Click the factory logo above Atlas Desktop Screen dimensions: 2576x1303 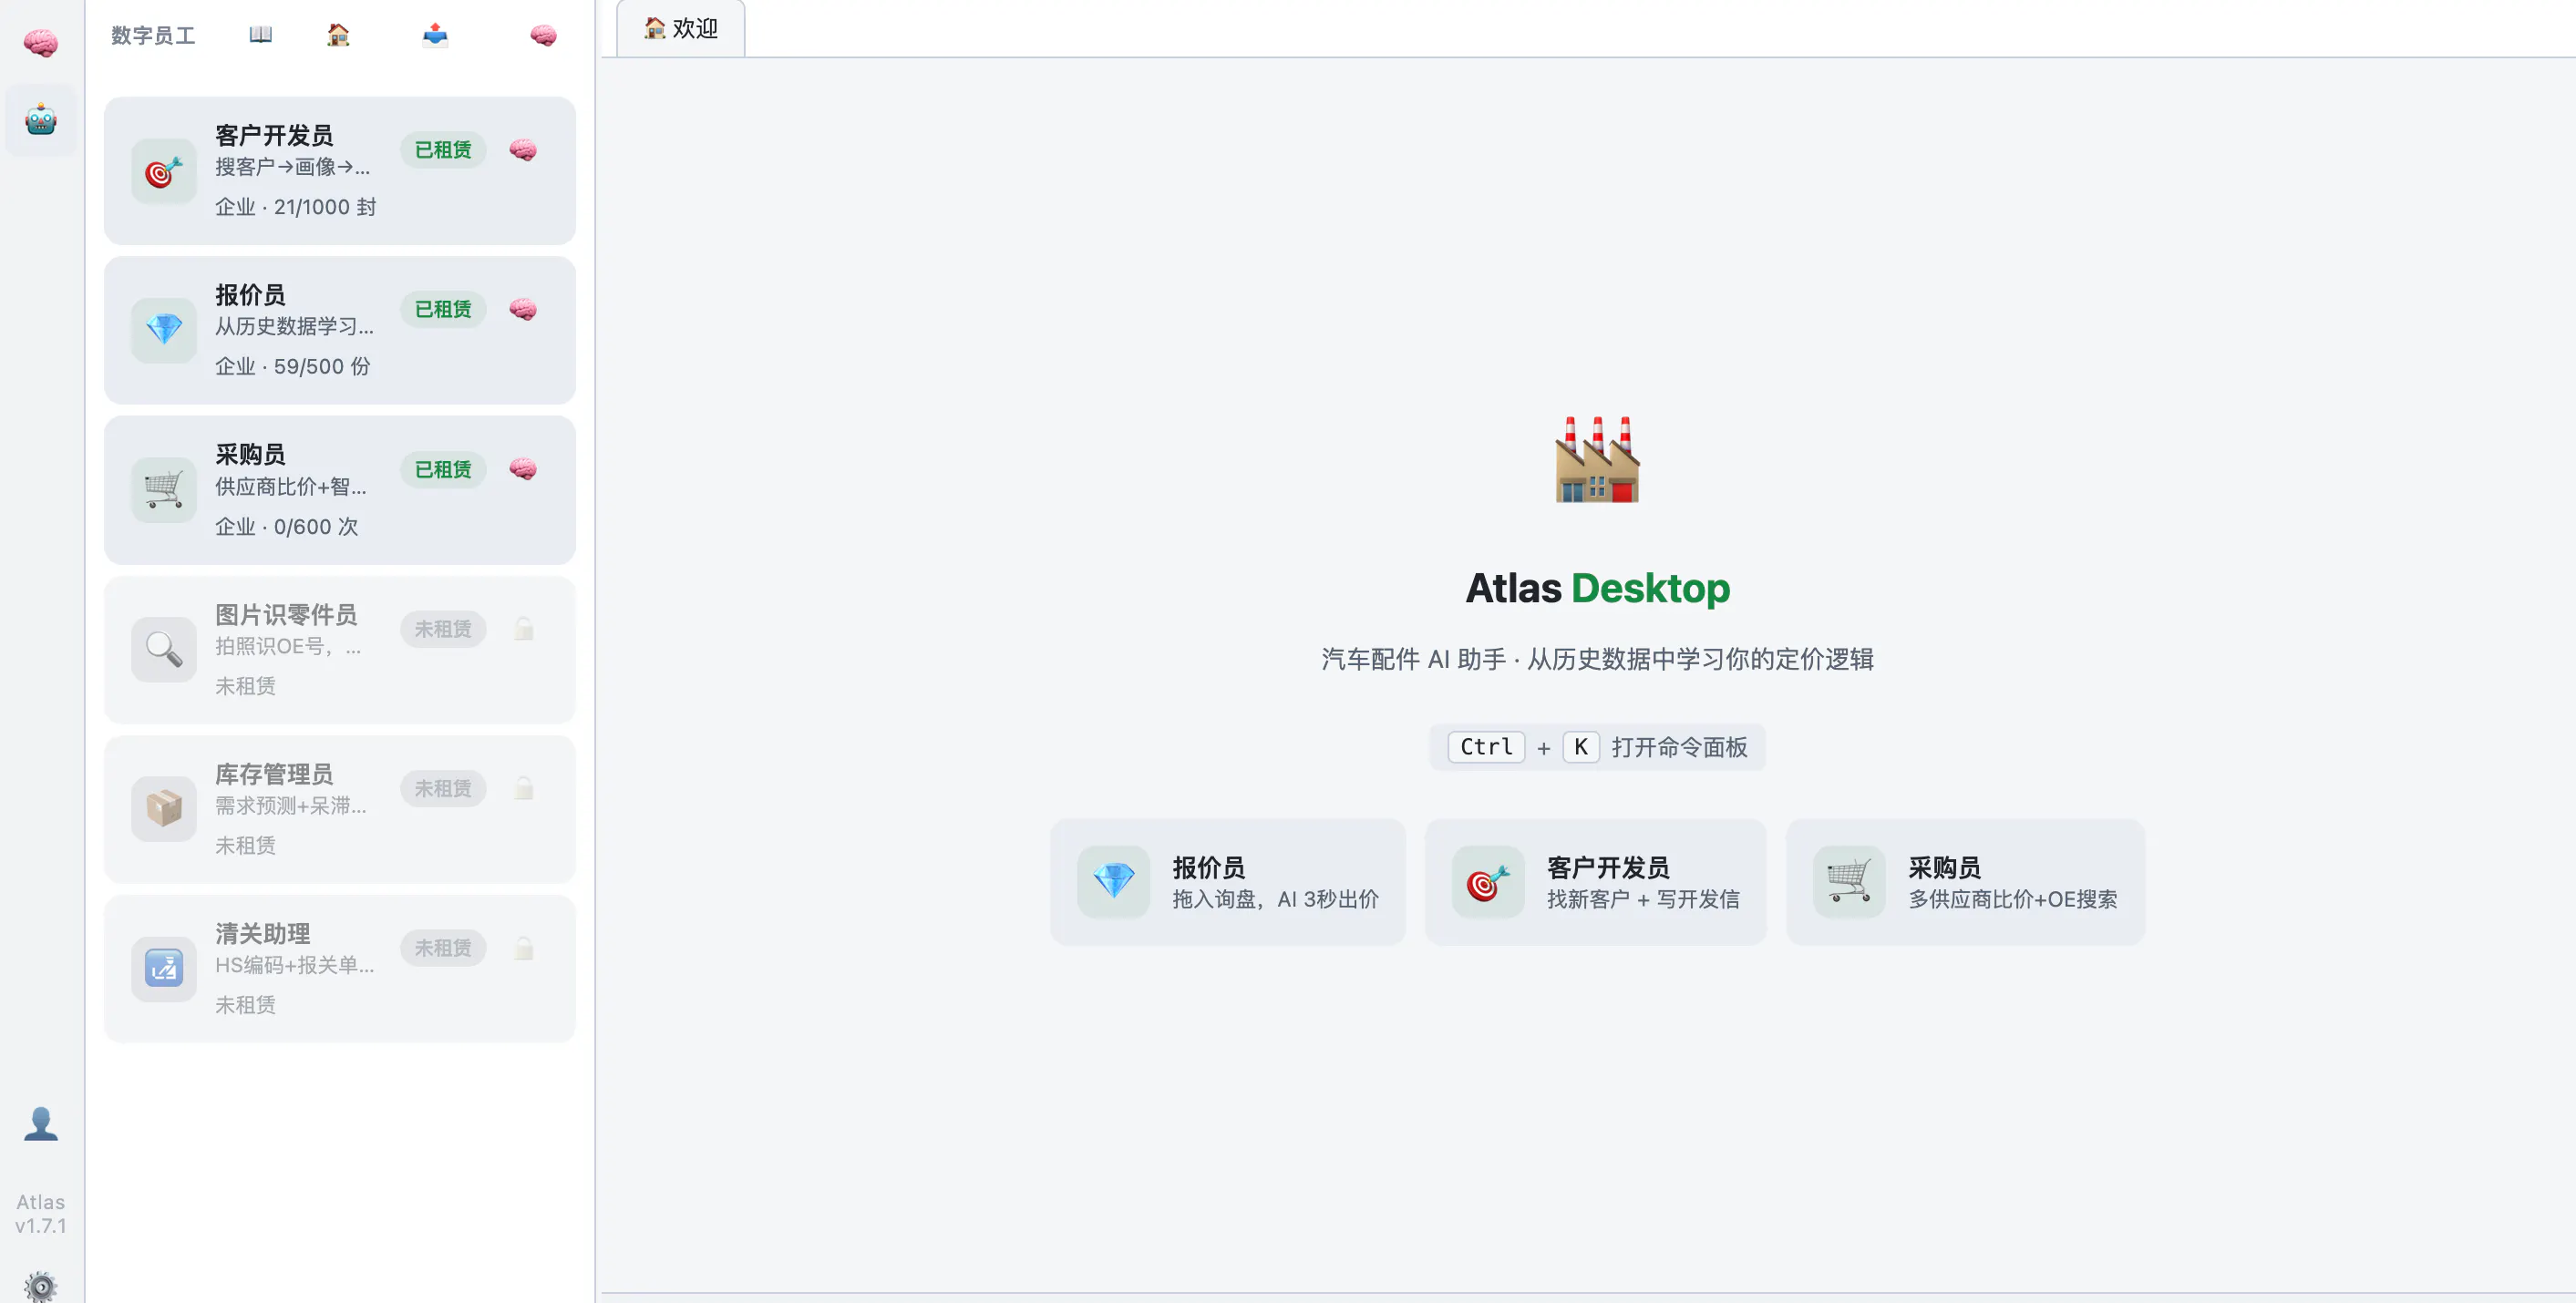(1597, 459)
